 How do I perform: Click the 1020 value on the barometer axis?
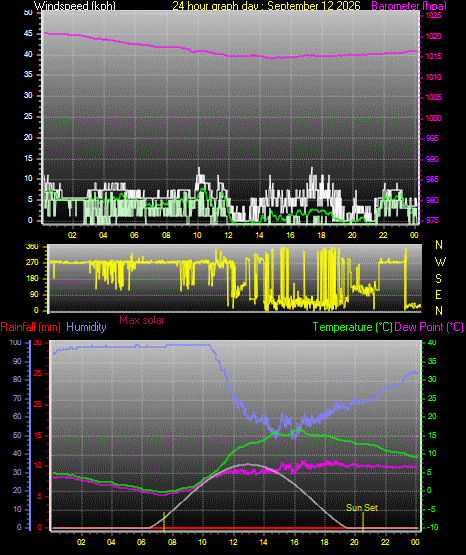433,36
